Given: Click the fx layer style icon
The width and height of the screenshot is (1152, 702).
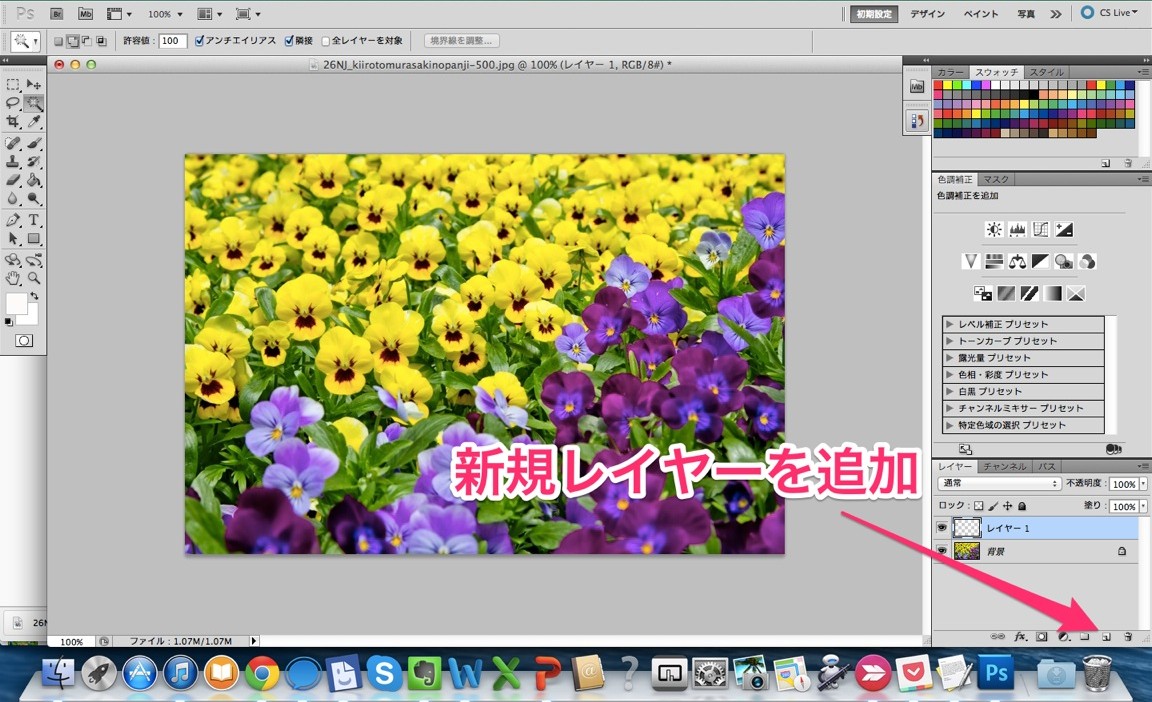Looking at the screenshot, I should tap(1021, 636).
